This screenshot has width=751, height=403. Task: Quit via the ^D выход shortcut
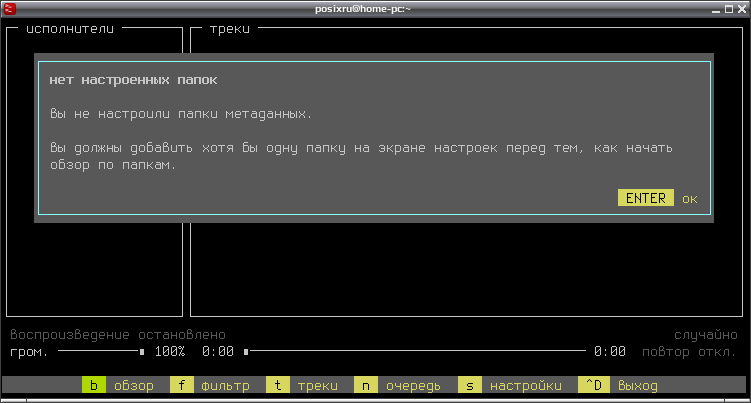click(618, 385)
